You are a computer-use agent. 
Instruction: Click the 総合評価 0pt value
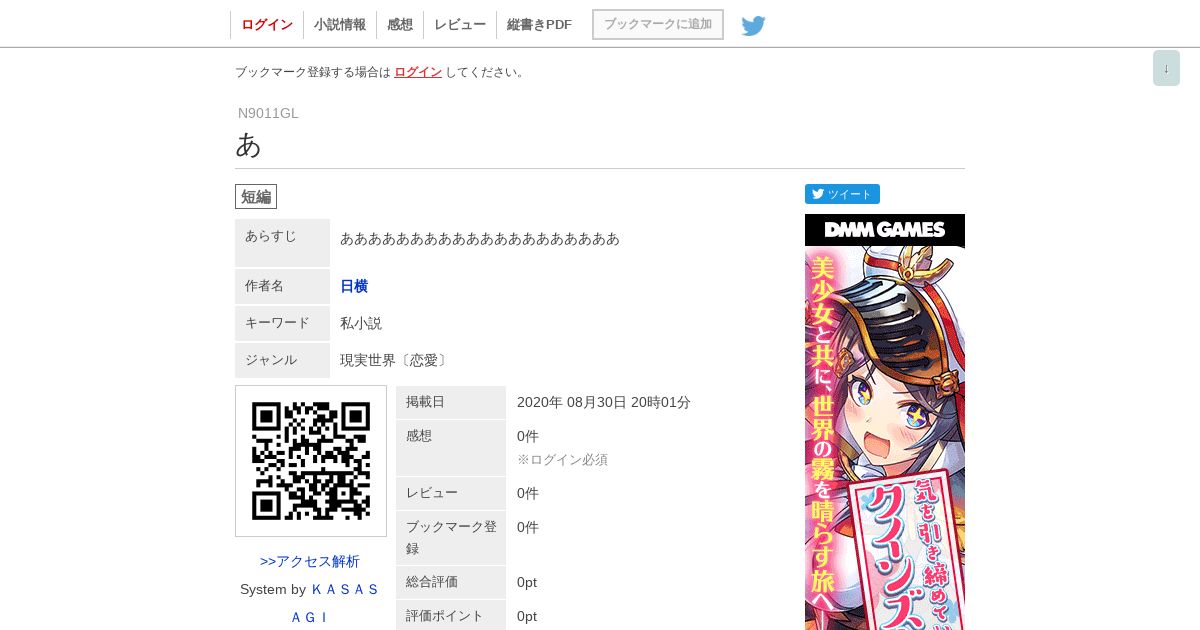[527, 582]
